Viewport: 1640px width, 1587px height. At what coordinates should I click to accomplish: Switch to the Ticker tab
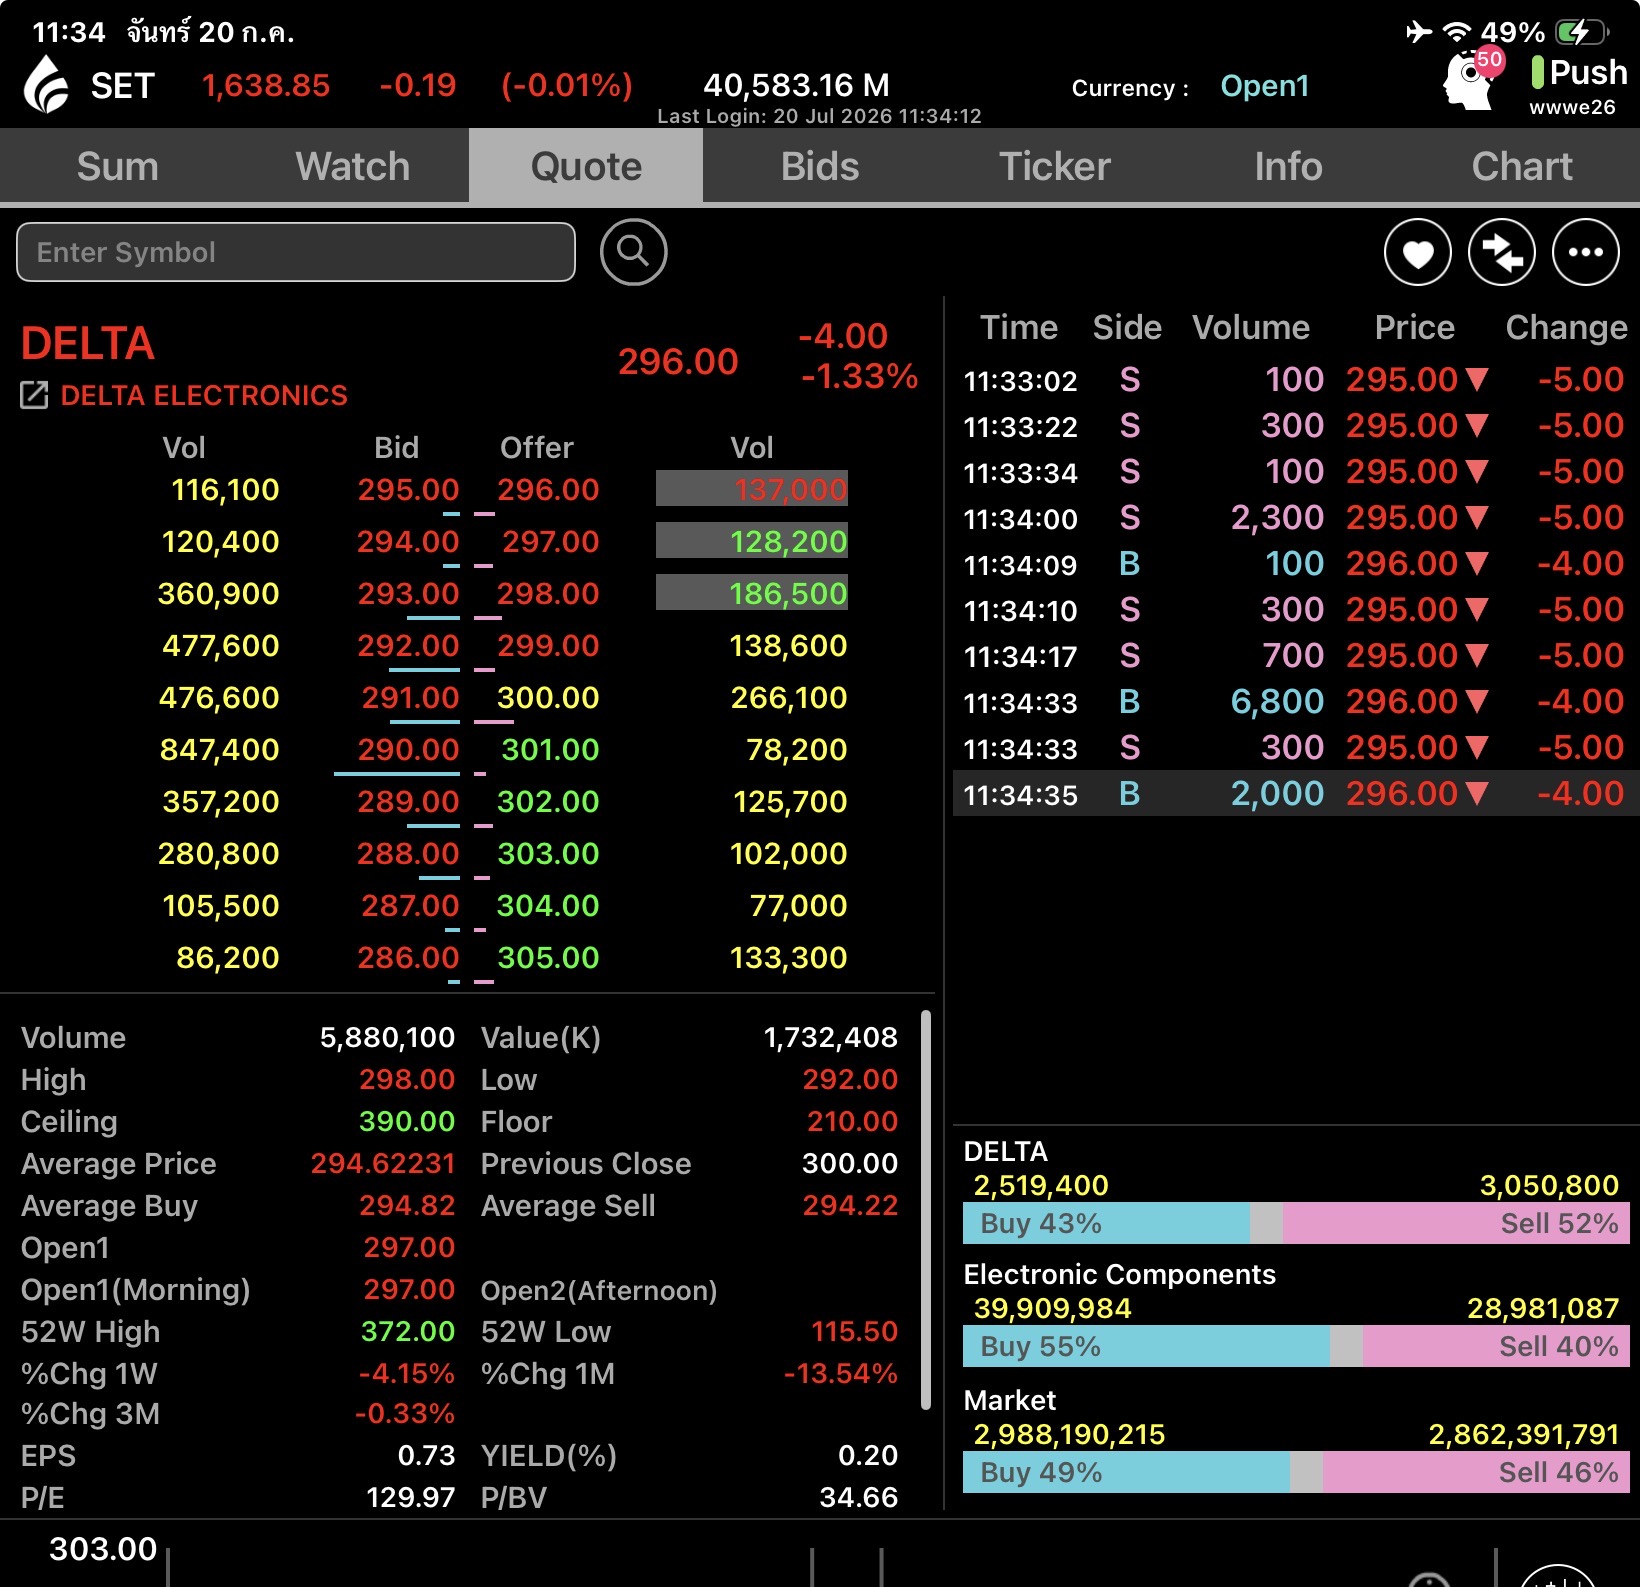[1054, 166]
